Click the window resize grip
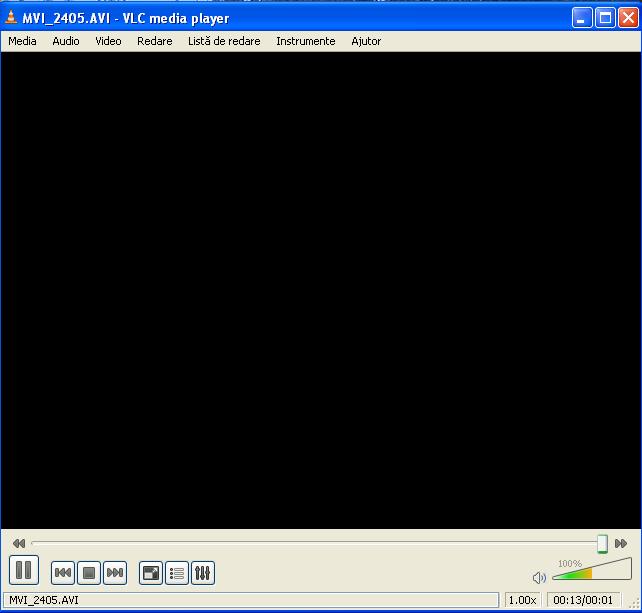Image resolution: width=642 pixels, height=613 pixels. [x=634, y=603]
